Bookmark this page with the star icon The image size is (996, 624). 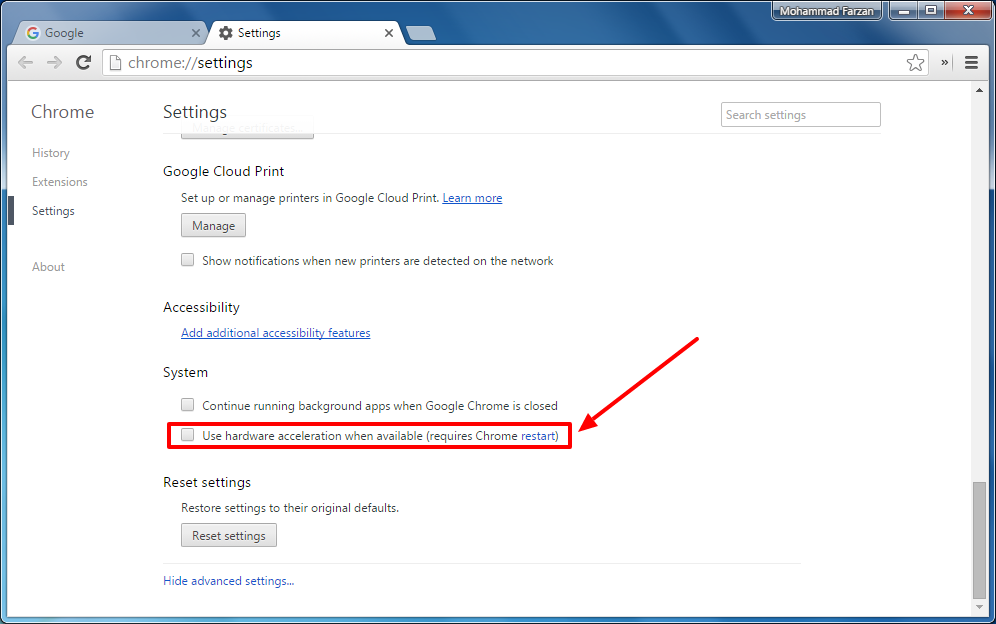pyautogui.click(x=915, y=62)
